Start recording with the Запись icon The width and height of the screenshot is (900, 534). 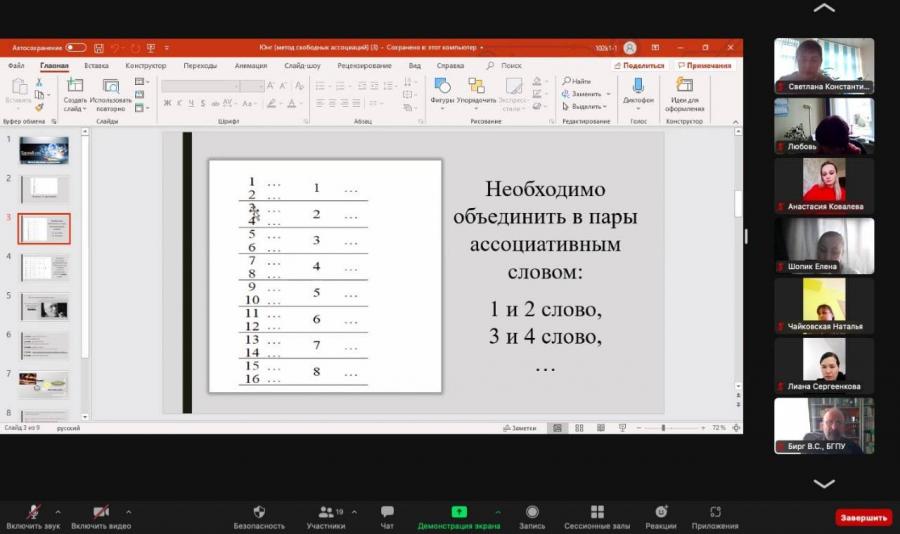532,511
